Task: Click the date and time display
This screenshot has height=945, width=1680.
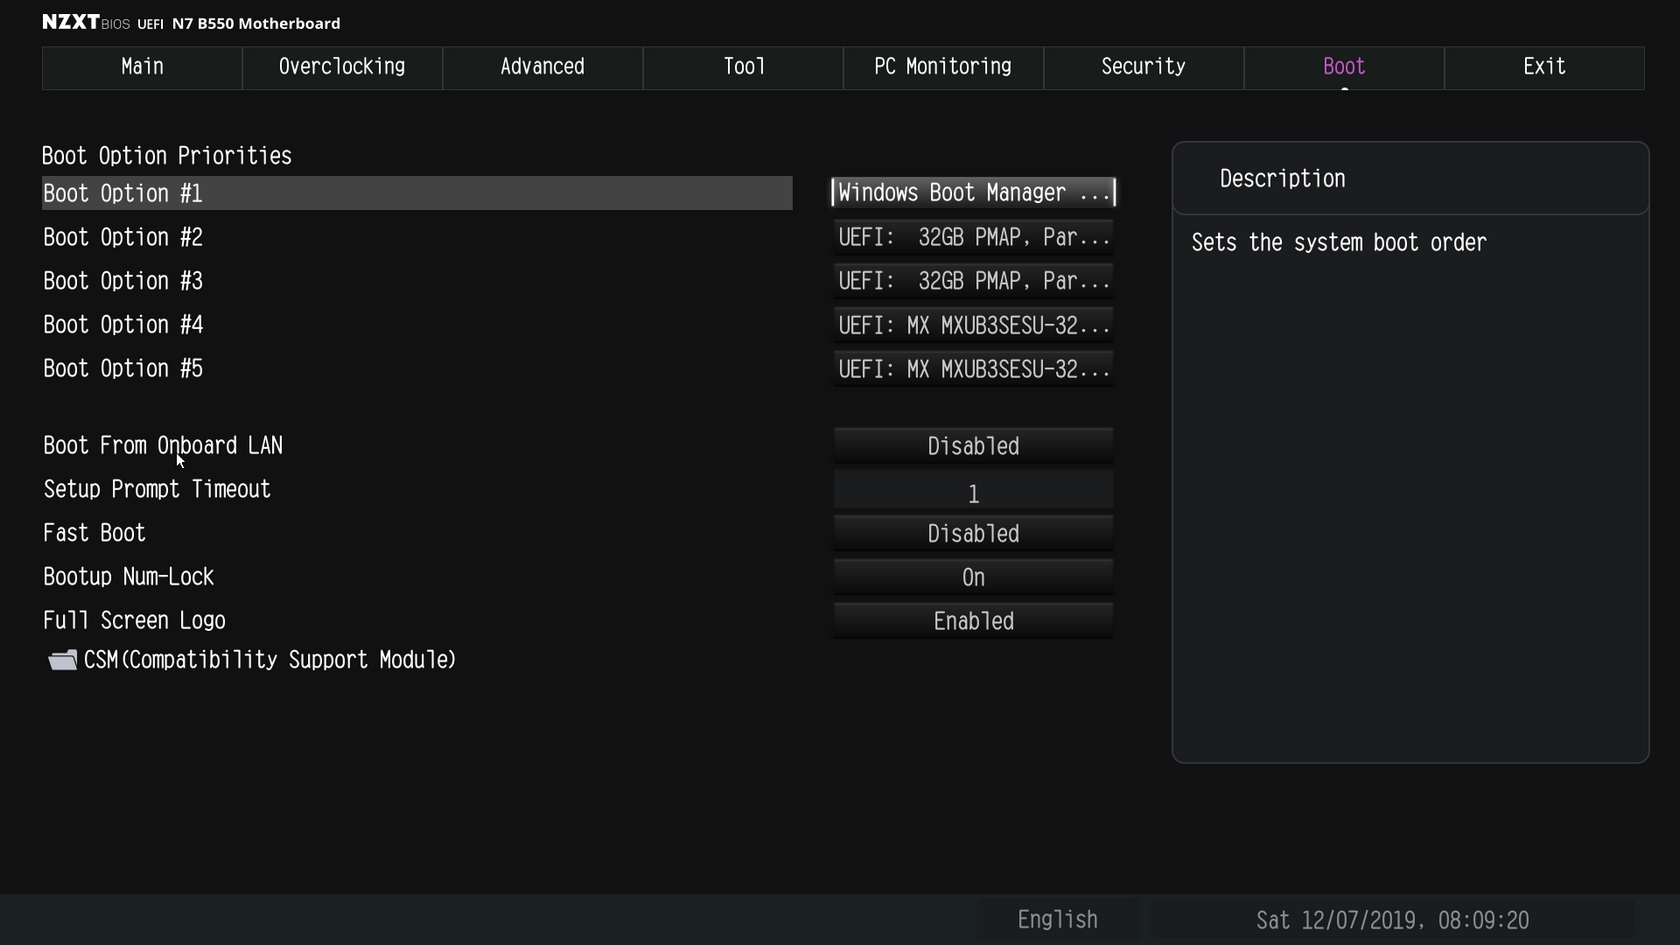Action: click(1392, 920)
